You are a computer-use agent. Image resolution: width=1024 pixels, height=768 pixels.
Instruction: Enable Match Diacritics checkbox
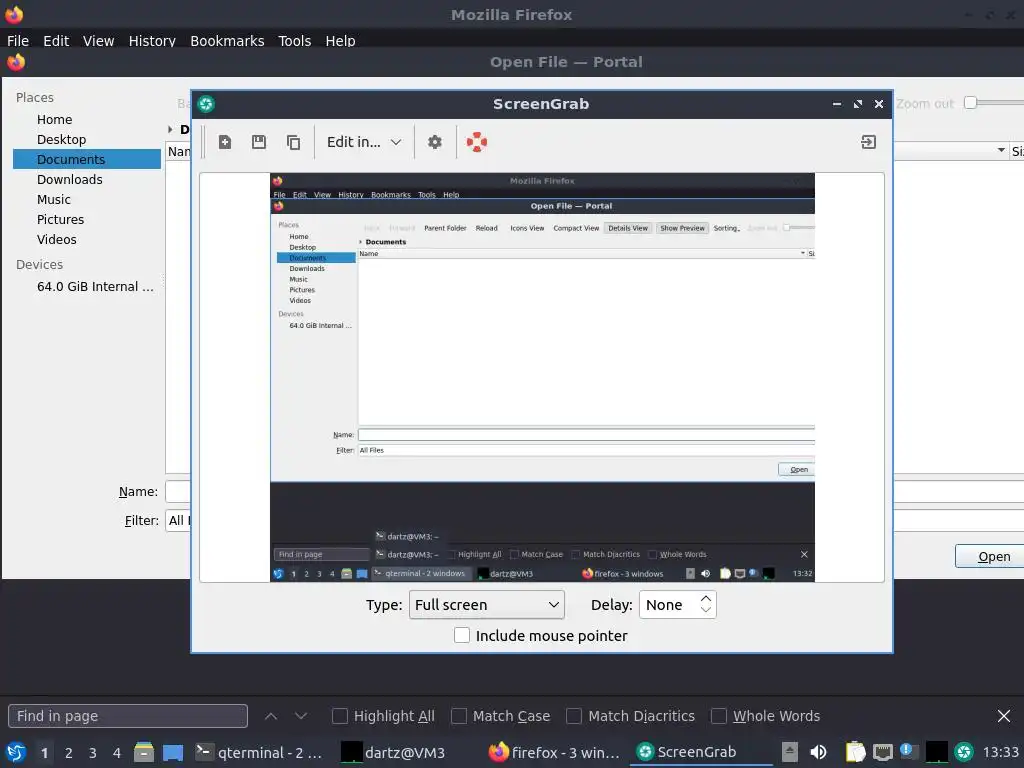pos(574,716)
